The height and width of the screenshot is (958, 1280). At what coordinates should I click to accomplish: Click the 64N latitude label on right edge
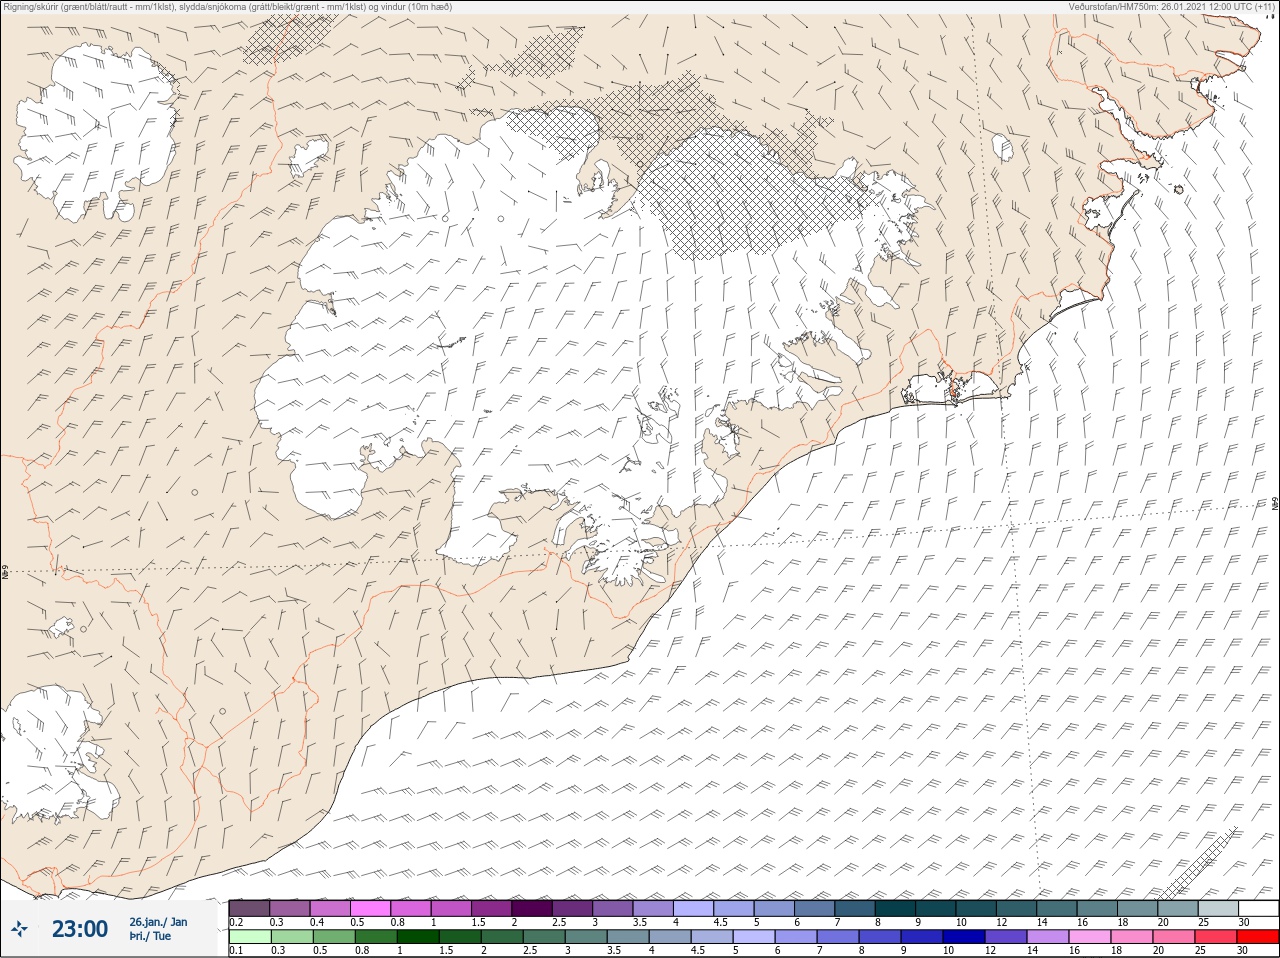(x=1274, y=502)
